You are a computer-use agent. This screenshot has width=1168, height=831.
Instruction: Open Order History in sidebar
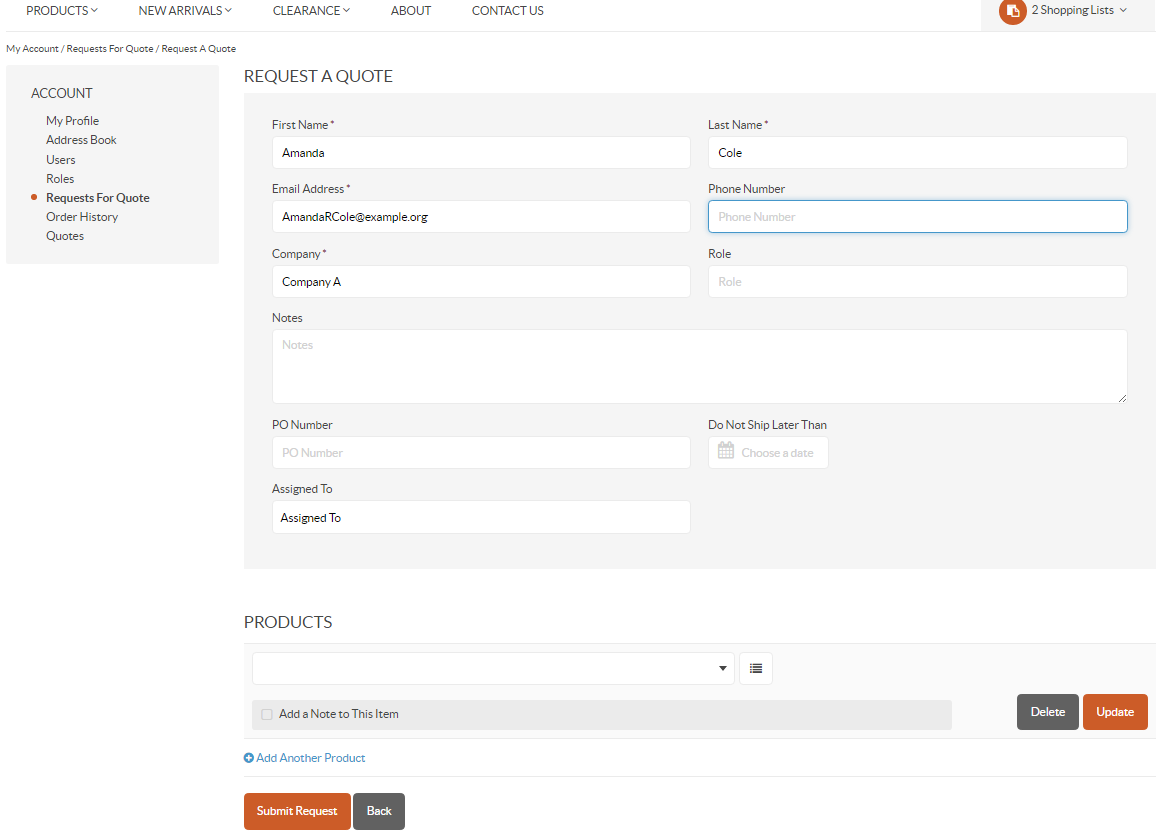(x=82, y=217)
